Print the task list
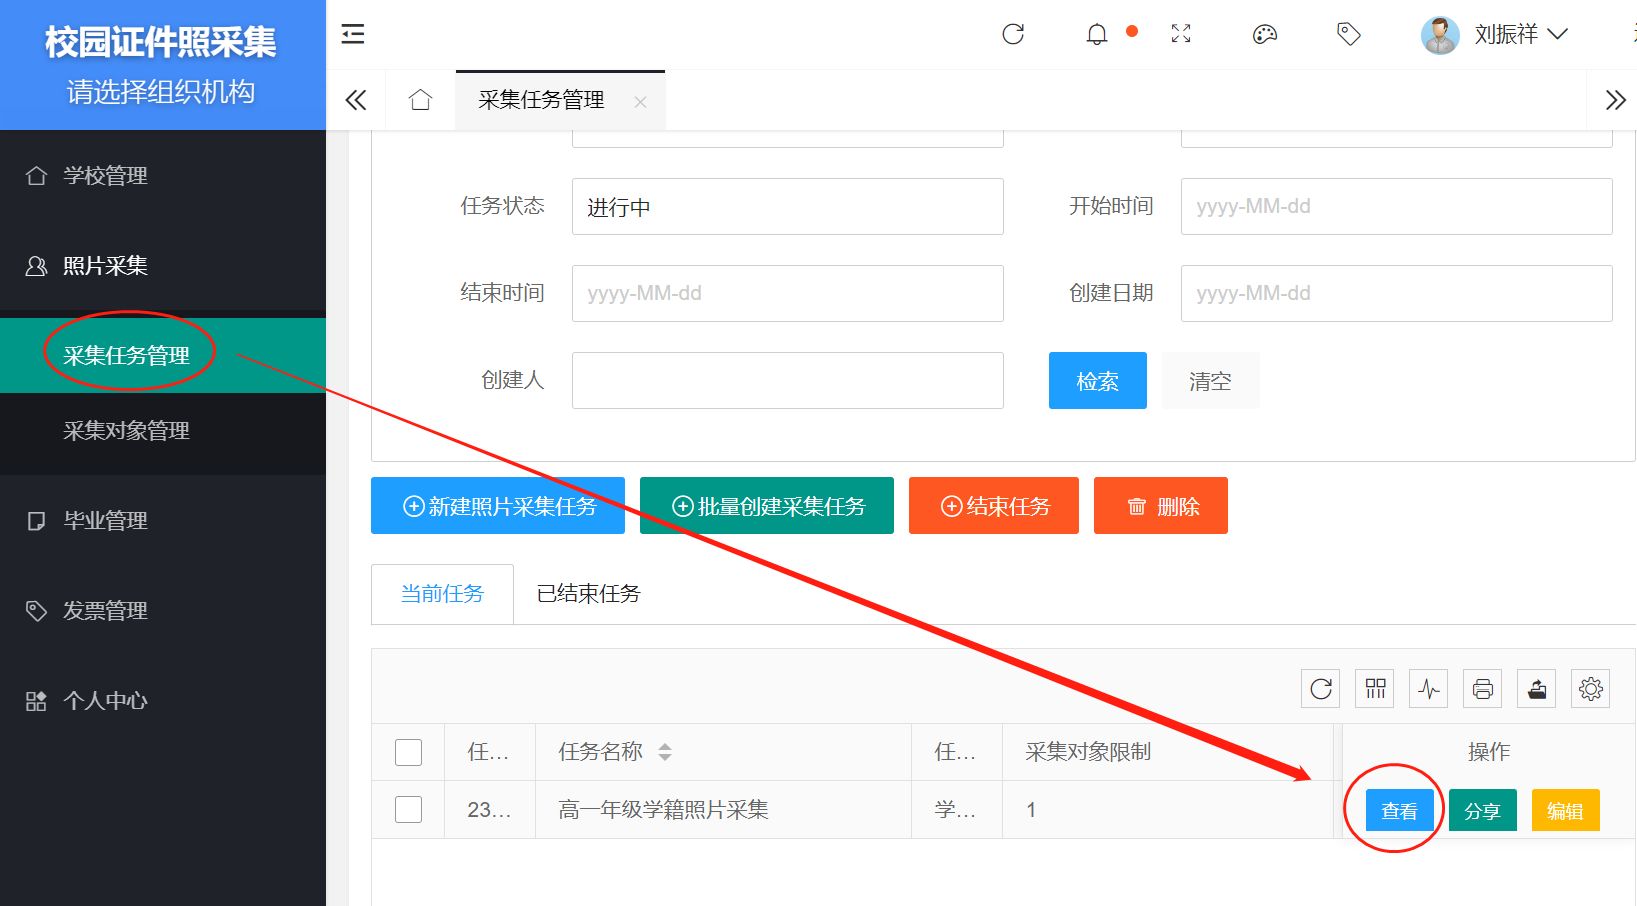Image resolution: width=1637 pixels, height=906 pixels. pos(1482,688)
